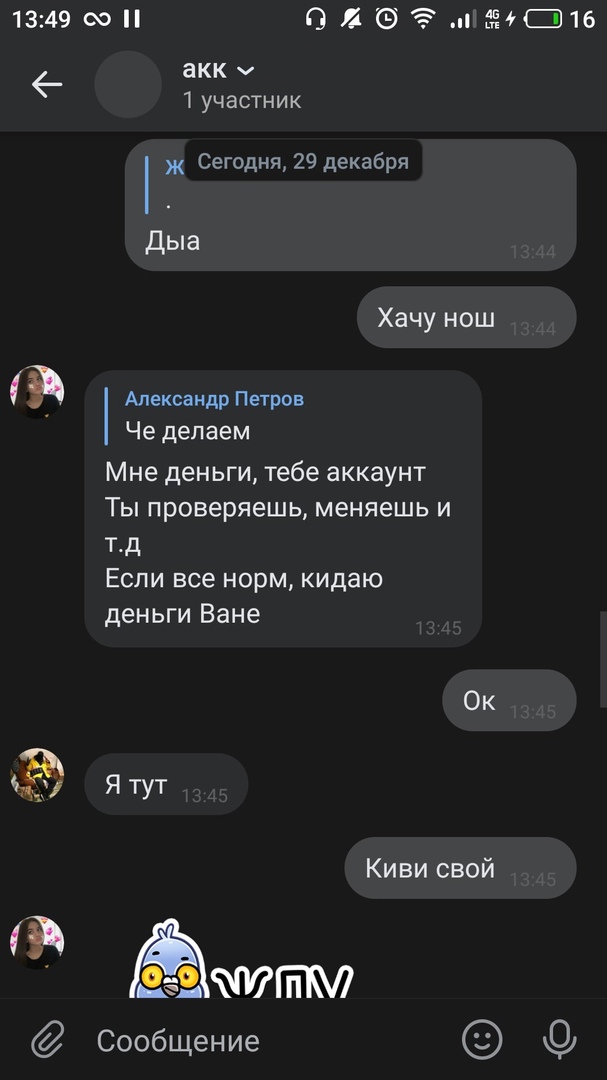This screenshot has height=1080, width=607.
Task: Tap the back arrow icon
Action: (47, 85)
